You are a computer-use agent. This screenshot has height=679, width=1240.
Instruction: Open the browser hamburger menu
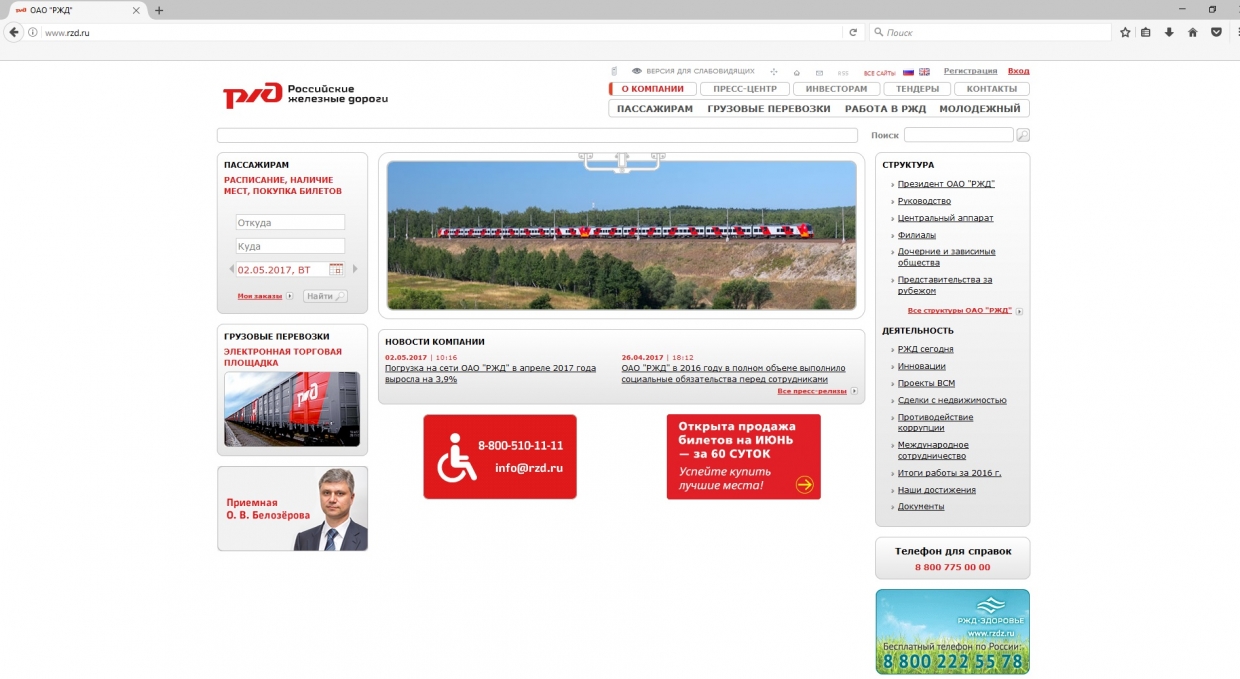point(1239,32)
